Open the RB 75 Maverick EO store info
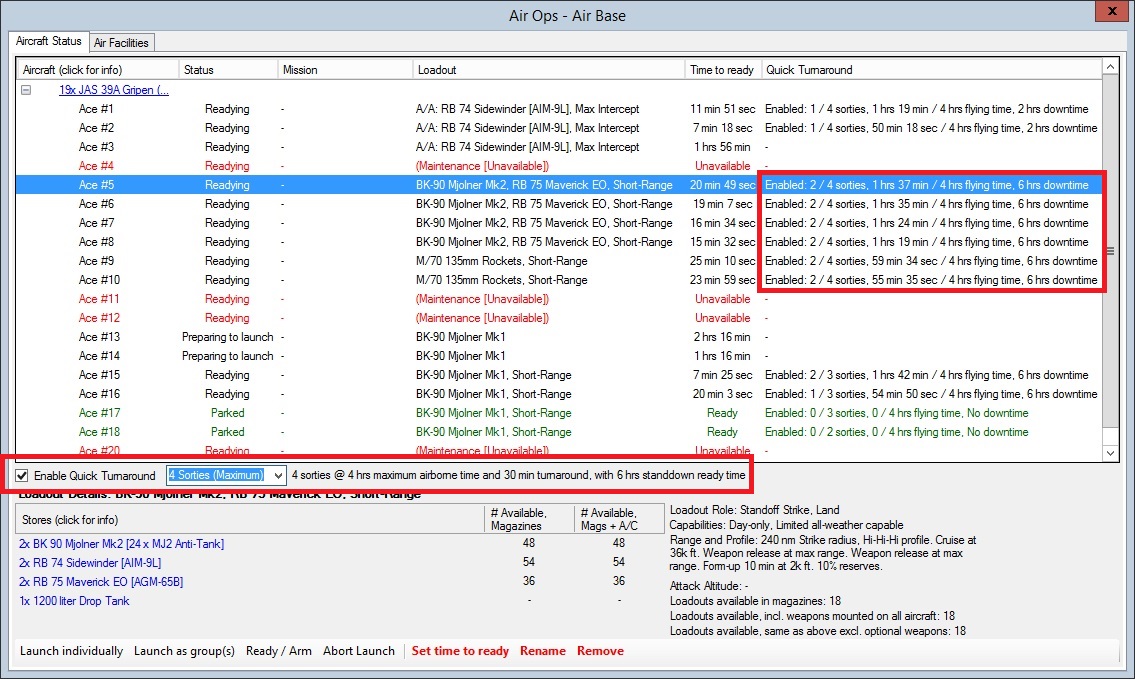Screen dimensions: 1135x679 tap(101, 581)
